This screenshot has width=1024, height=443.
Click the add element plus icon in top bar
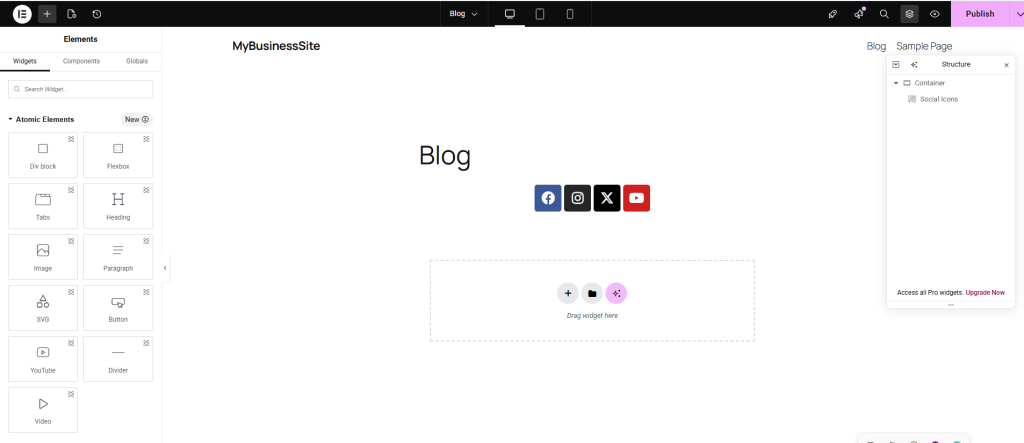(47, 14)
